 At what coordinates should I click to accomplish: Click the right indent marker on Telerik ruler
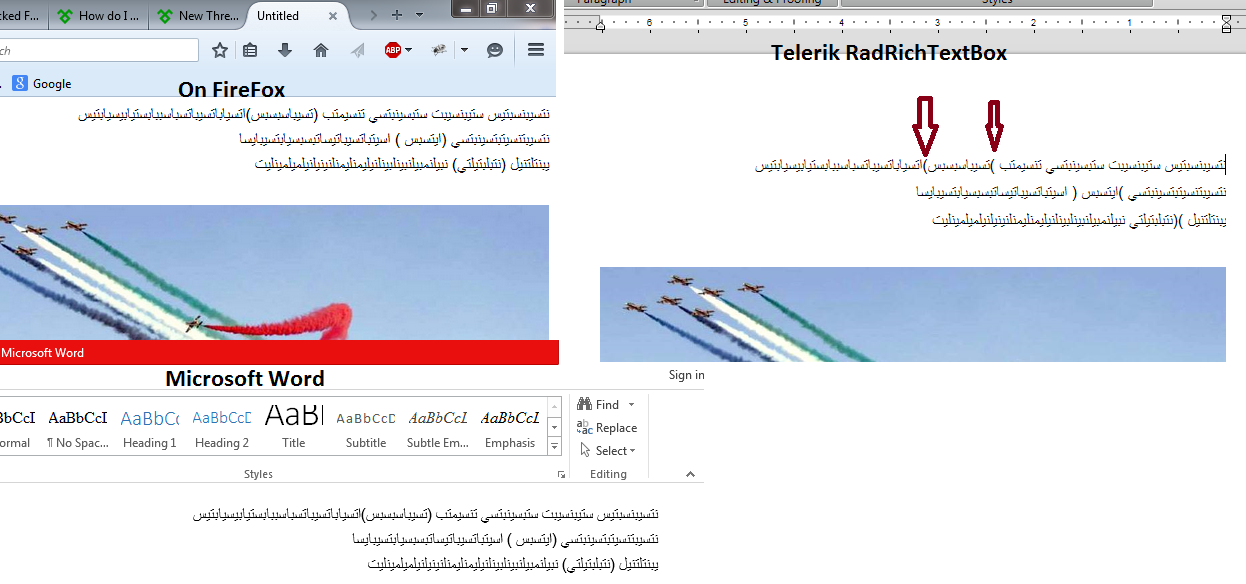tap(1226, 24)
